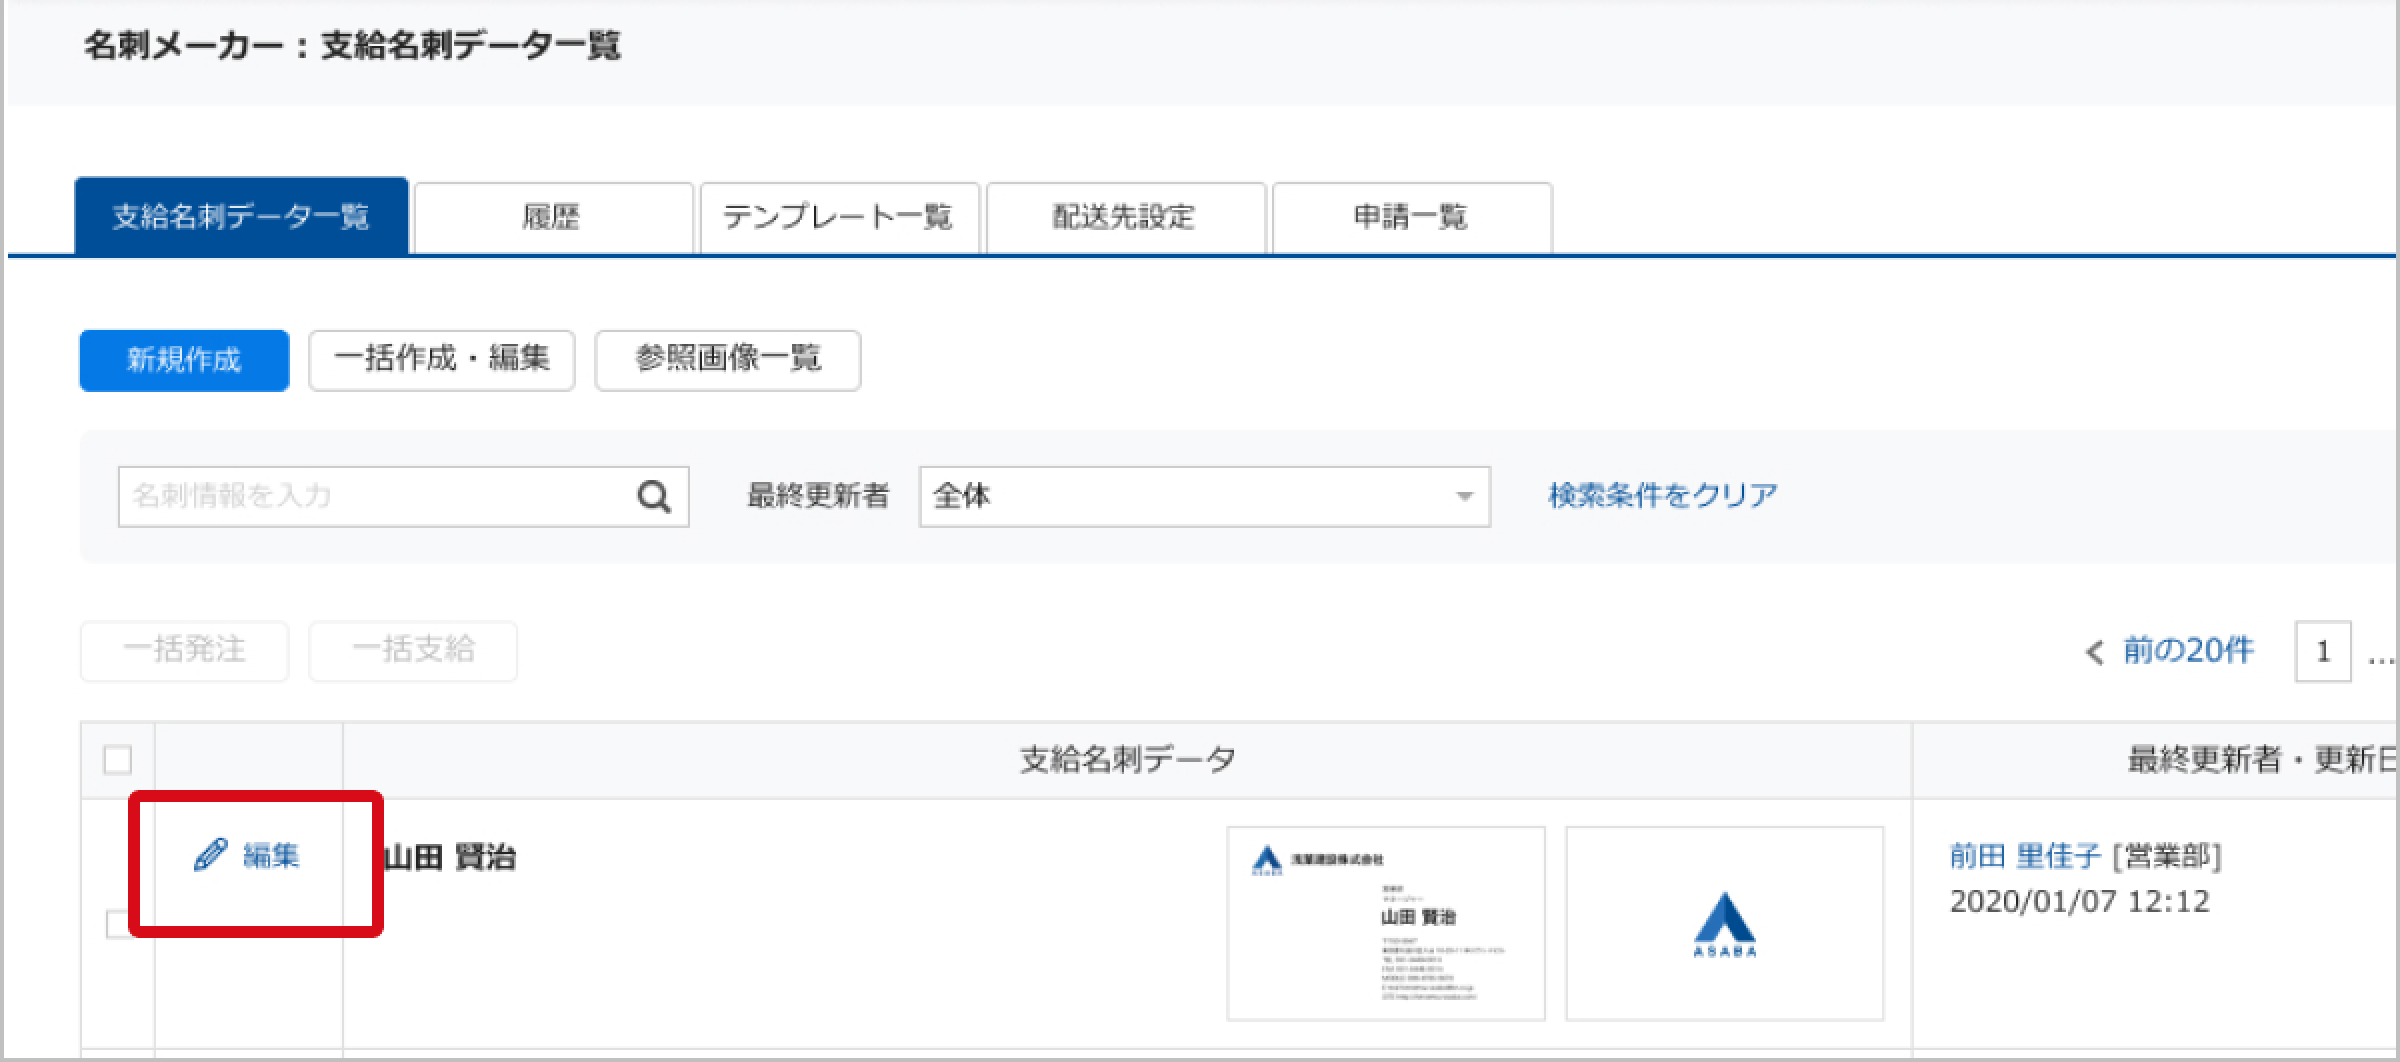
Task: Click the 一括作成・編集 button
Action: click(x=441, y=360)
